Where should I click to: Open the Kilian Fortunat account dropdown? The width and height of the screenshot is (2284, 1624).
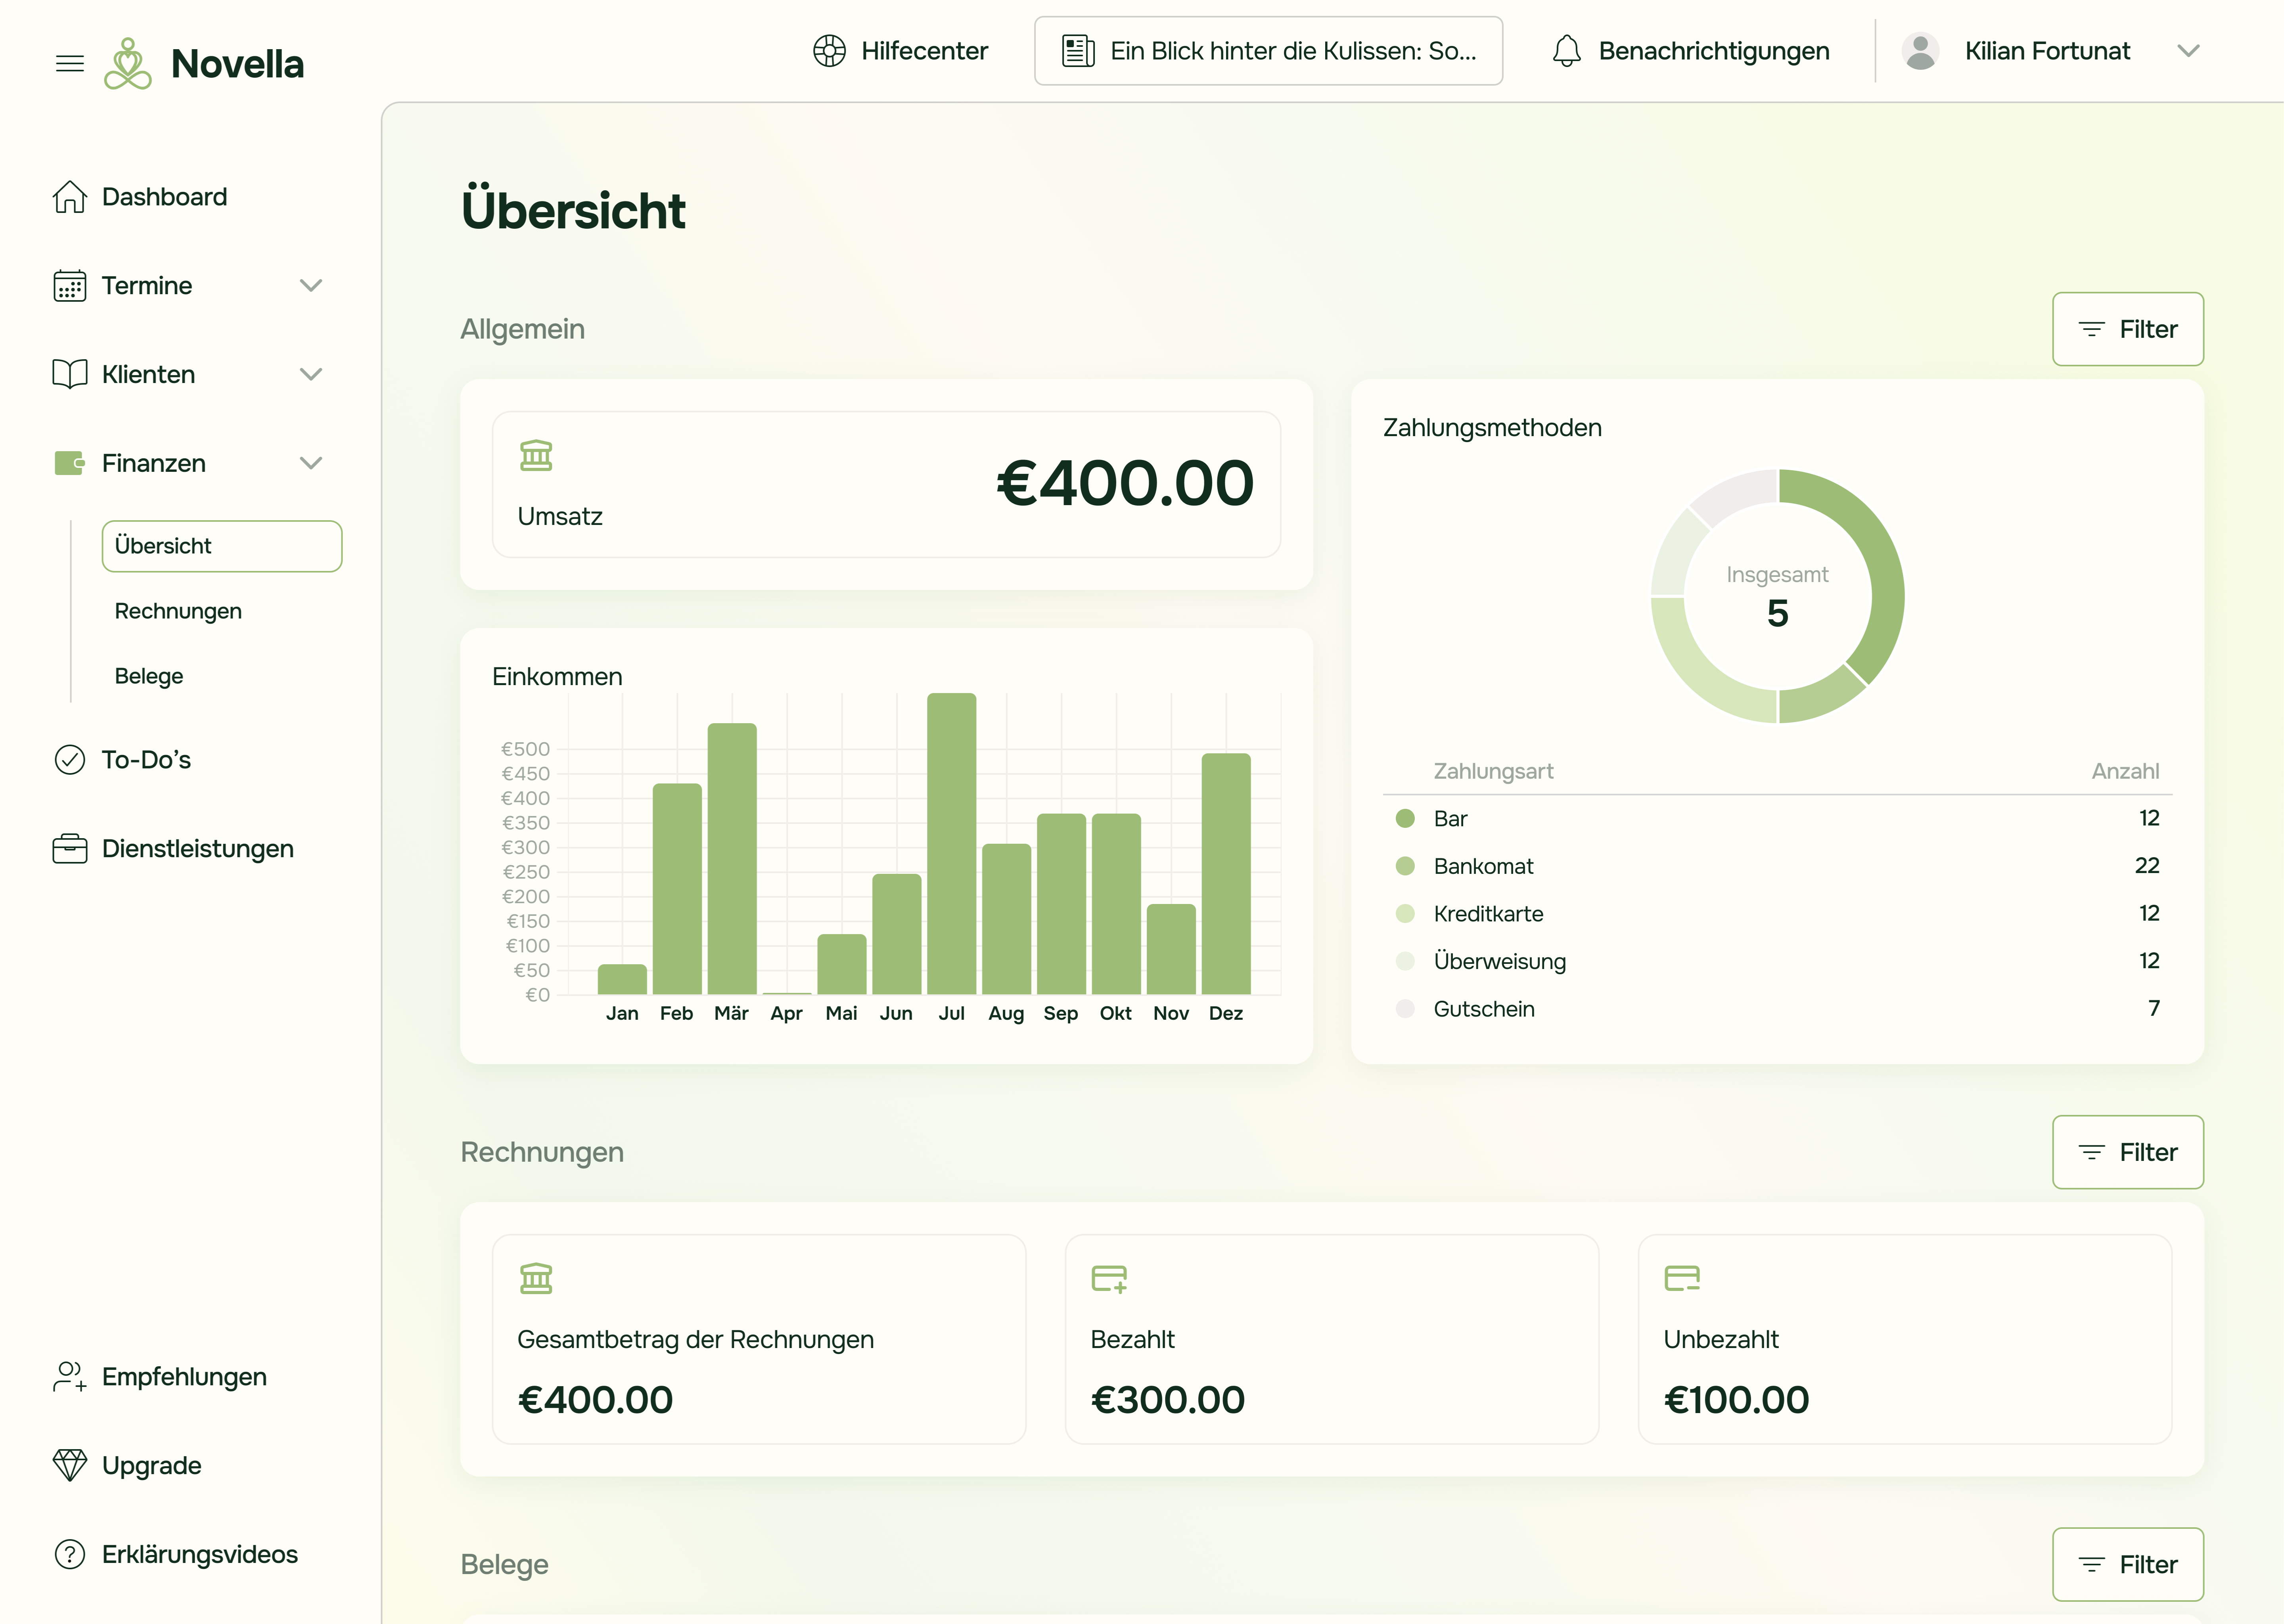click(x=2188, y=51)
